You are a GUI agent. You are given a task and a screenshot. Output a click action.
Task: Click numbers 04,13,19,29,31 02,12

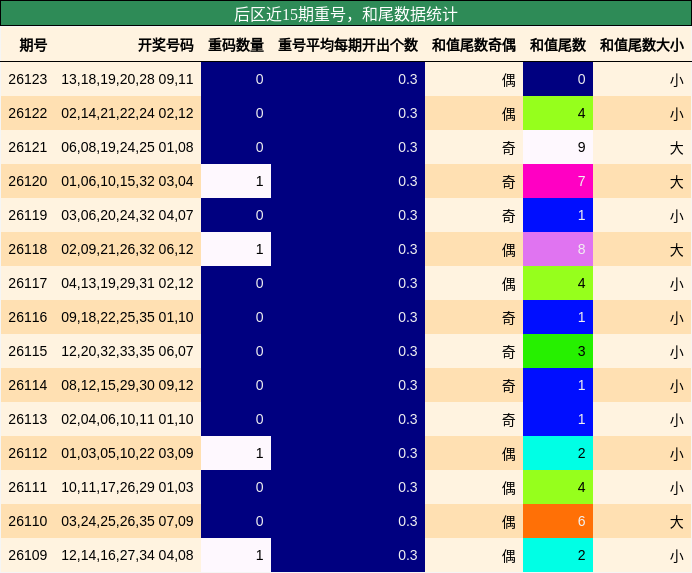coord(127,283)
